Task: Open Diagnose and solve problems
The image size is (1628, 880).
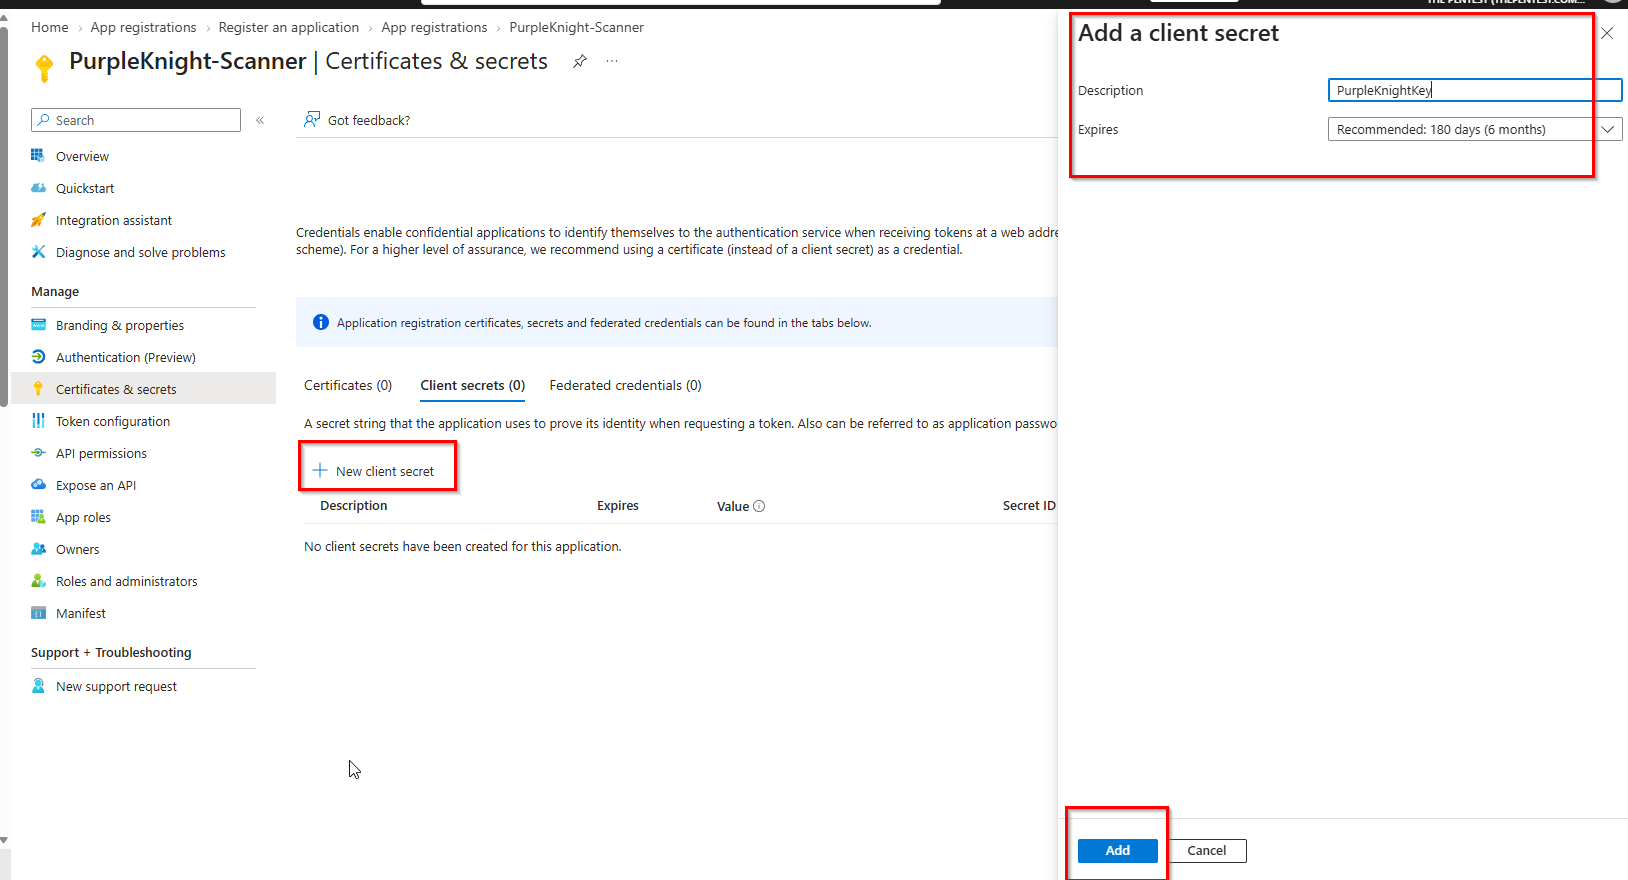Action: pos(141,252)
